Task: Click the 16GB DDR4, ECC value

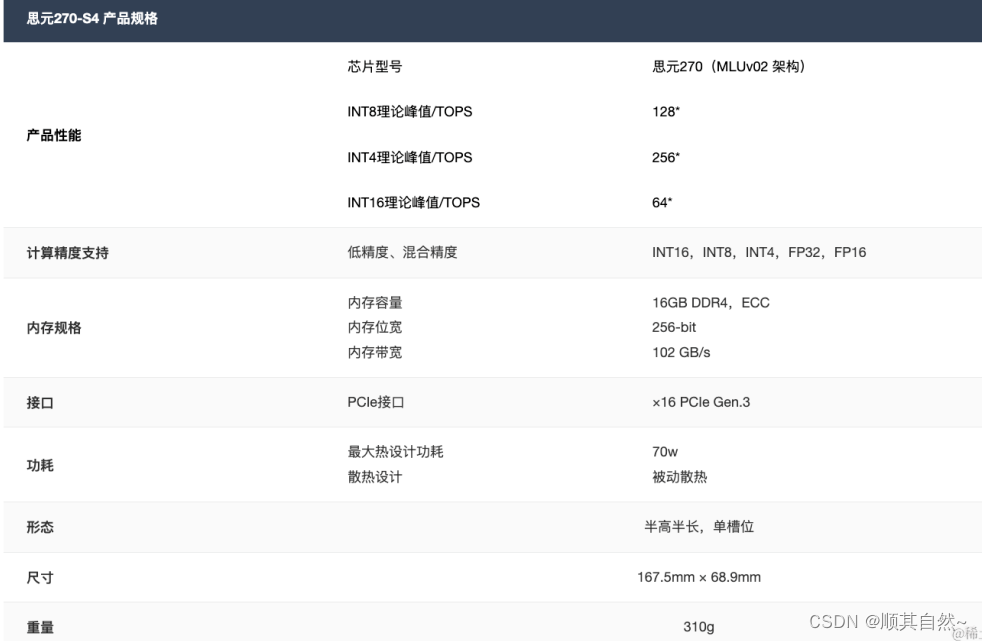Action: pos(711,302)
